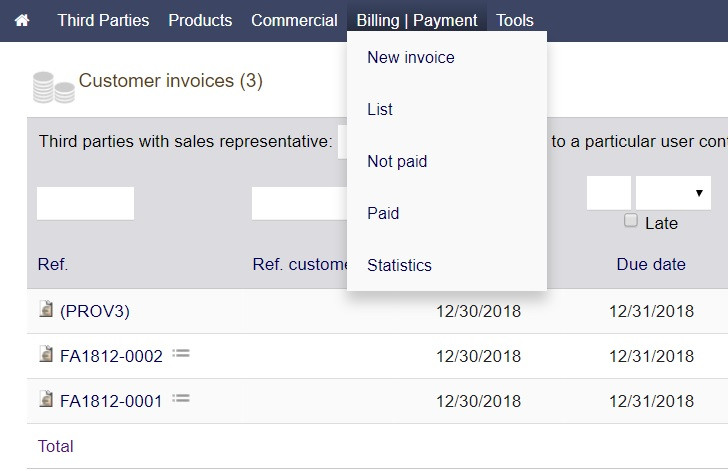Click the due date day input box
Screen dimensions: 728x471
tap(608, 192)
